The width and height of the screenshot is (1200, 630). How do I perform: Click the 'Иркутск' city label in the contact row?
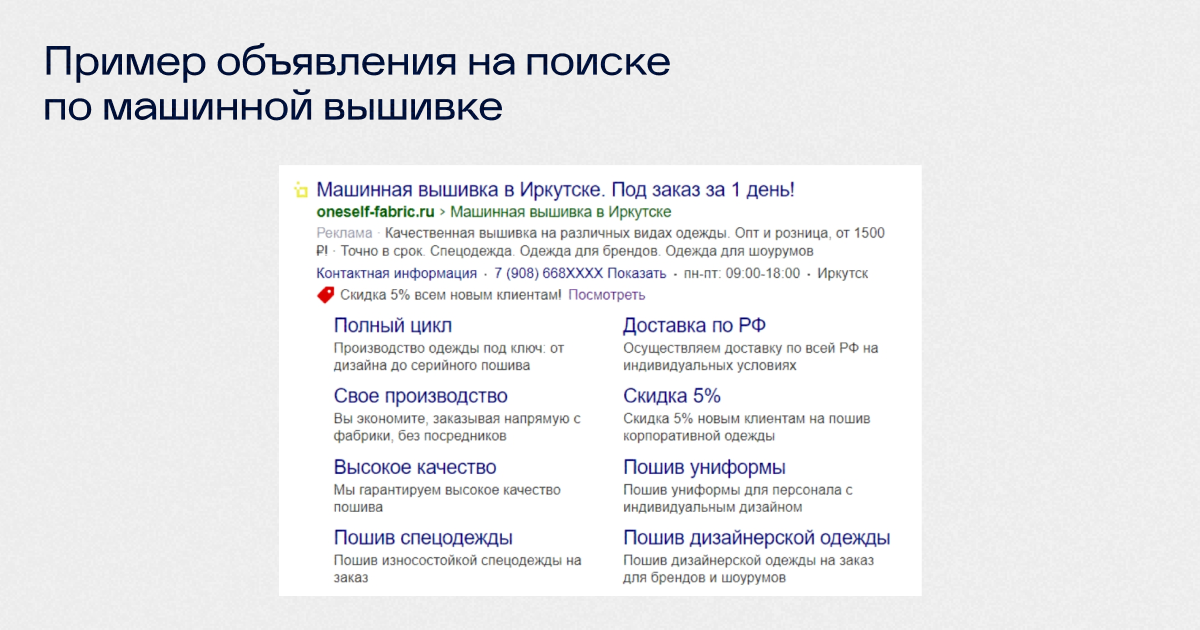pyautogui.click(x=842, y=274)
